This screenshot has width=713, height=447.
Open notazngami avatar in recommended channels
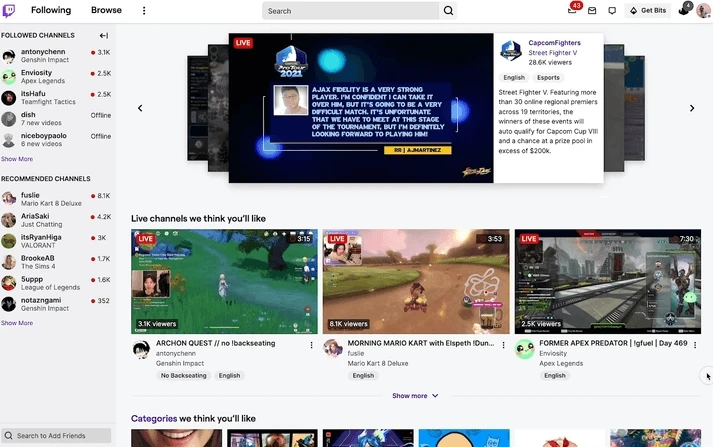point(9,304)
